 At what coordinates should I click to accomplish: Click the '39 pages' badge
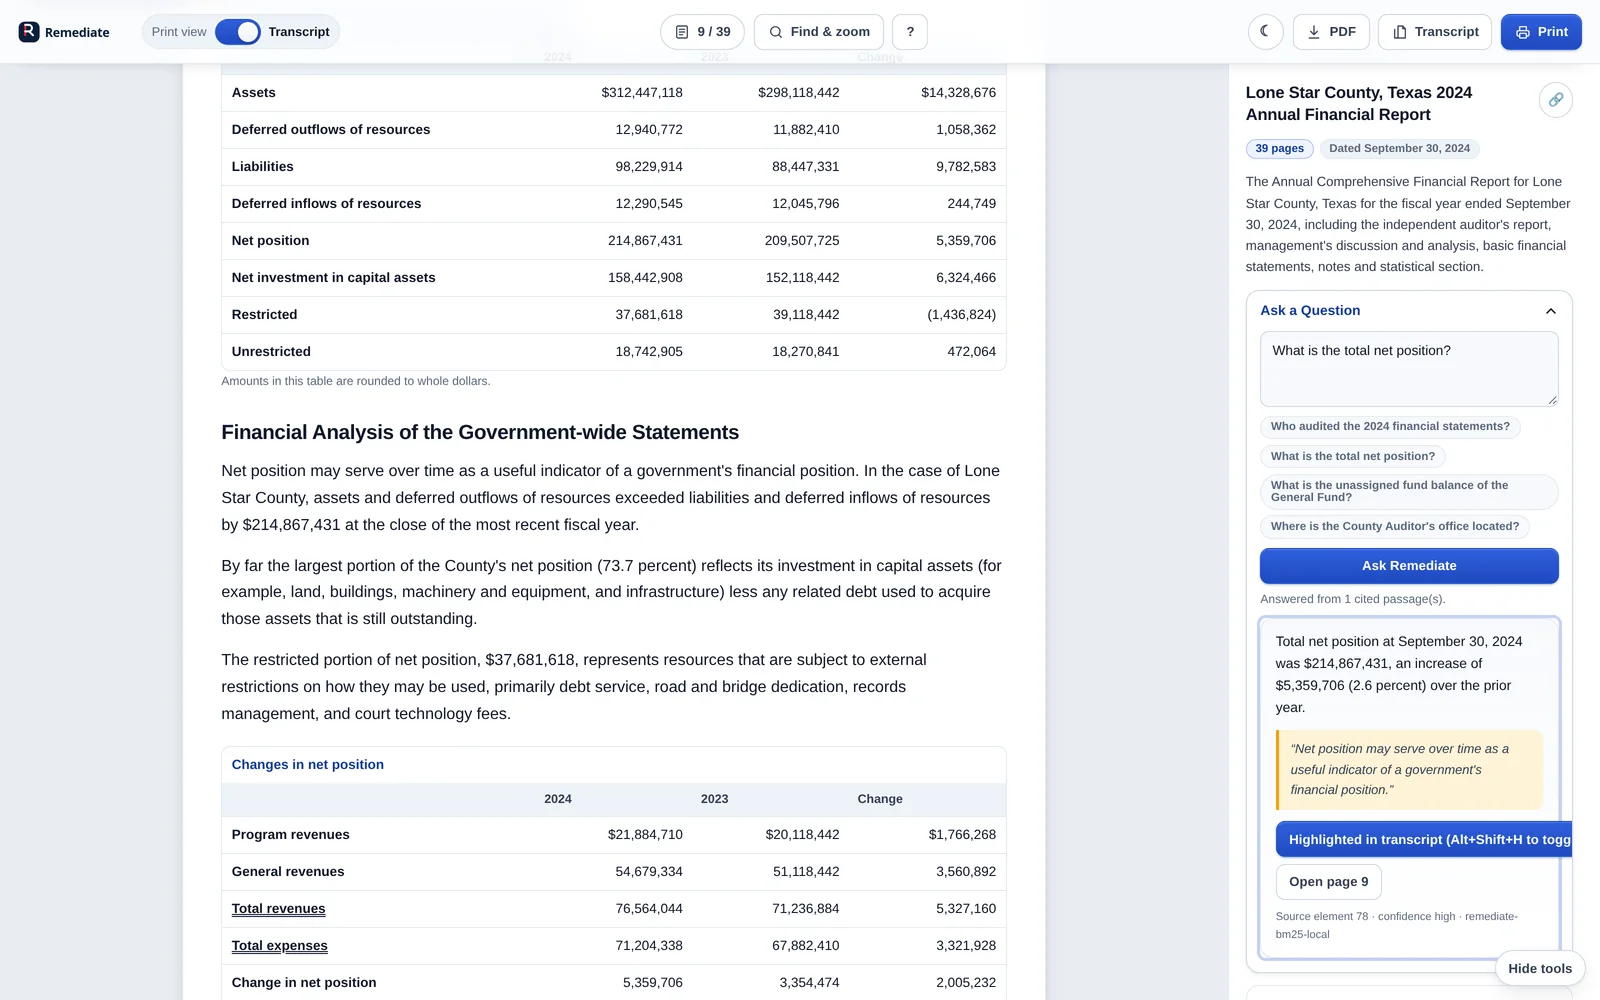click(x=1279, y=149)
